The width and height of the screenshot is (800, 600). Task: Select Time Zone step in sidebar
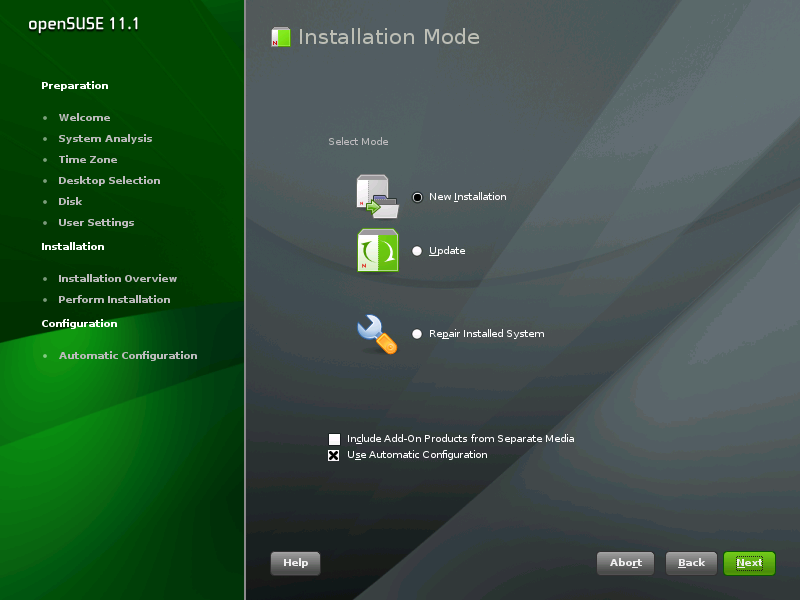tap(87, 160)
